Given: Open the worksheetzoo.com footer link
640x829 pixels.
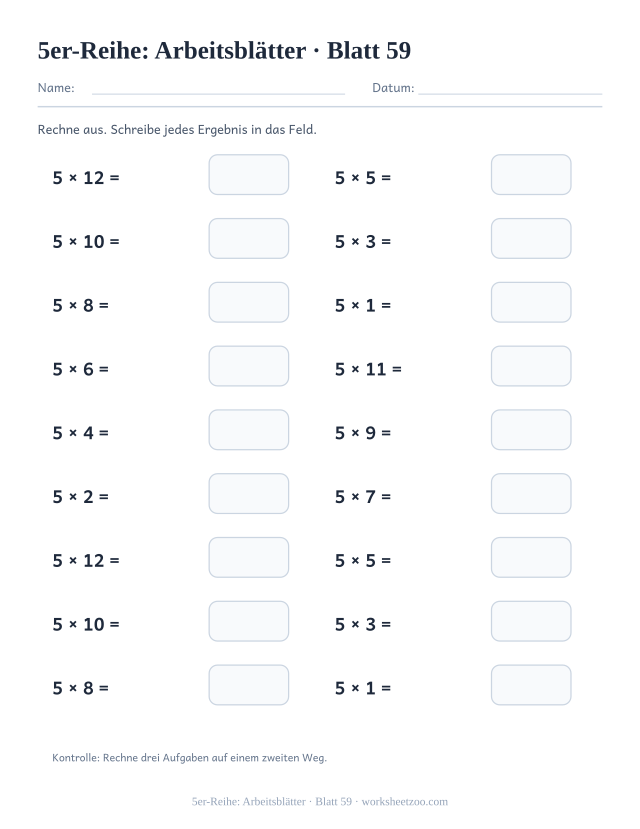Looking at the screenshot, I should coord(404,802).
